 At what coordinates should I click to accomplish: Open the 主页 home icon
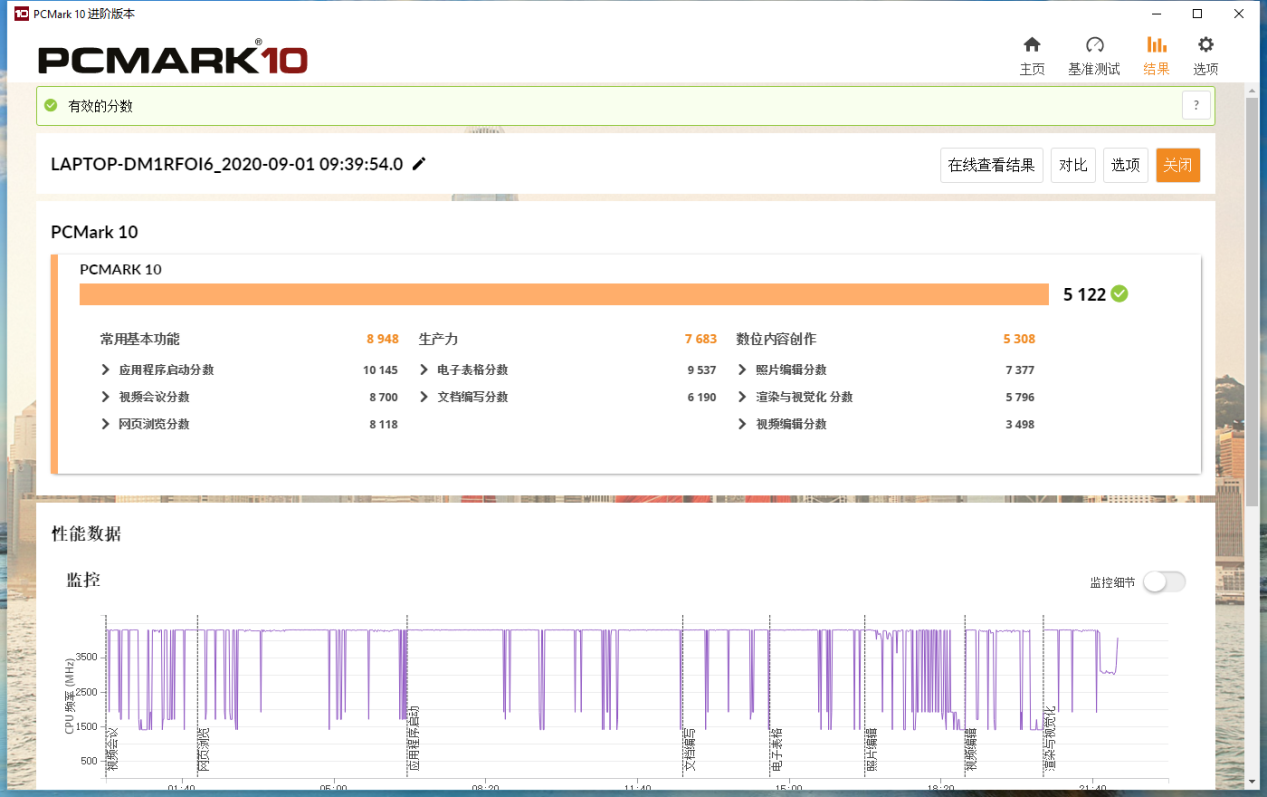point(1032,45)
